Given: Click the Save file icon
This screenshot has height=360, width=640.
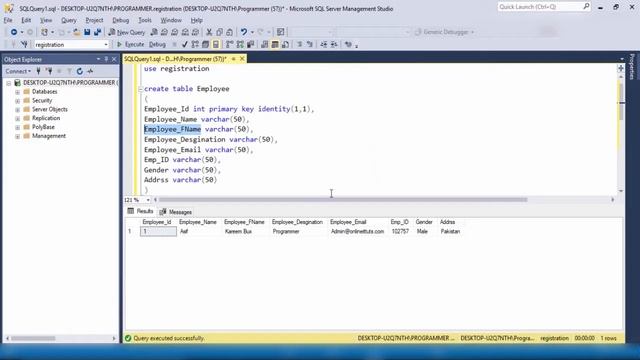Looking at the screenshot, I should (87, 32).
